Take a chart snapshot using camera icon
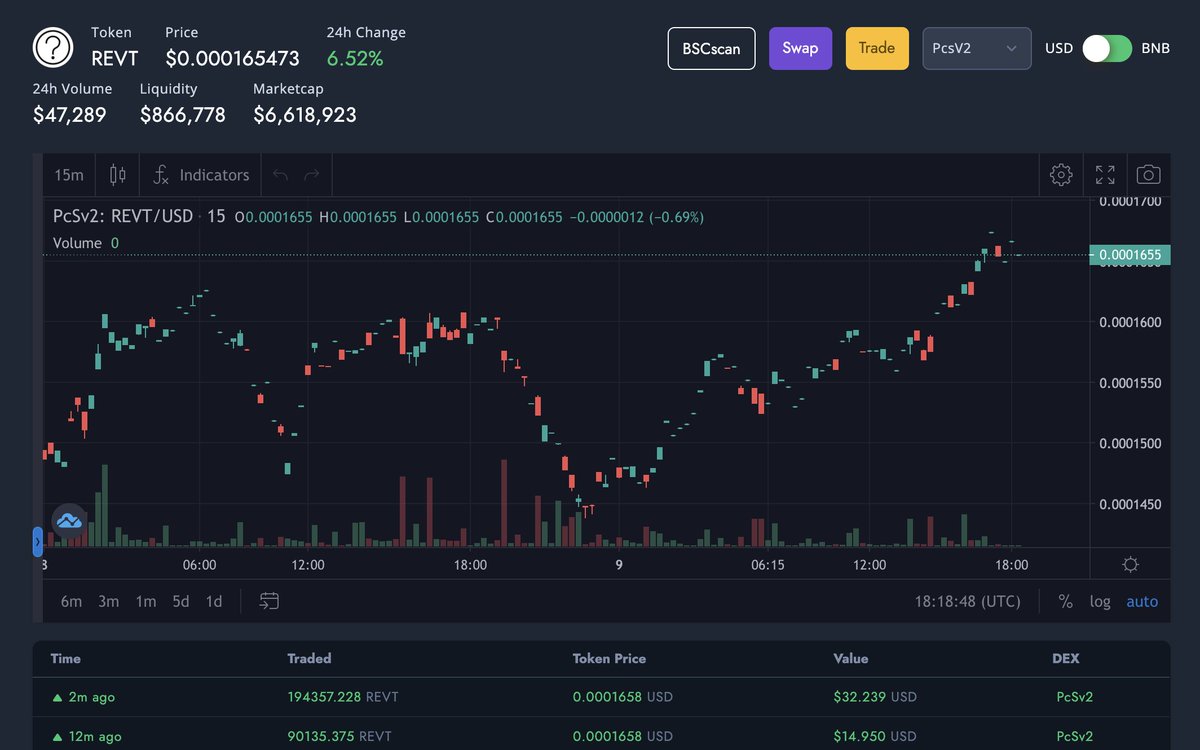 (1148, 174)
